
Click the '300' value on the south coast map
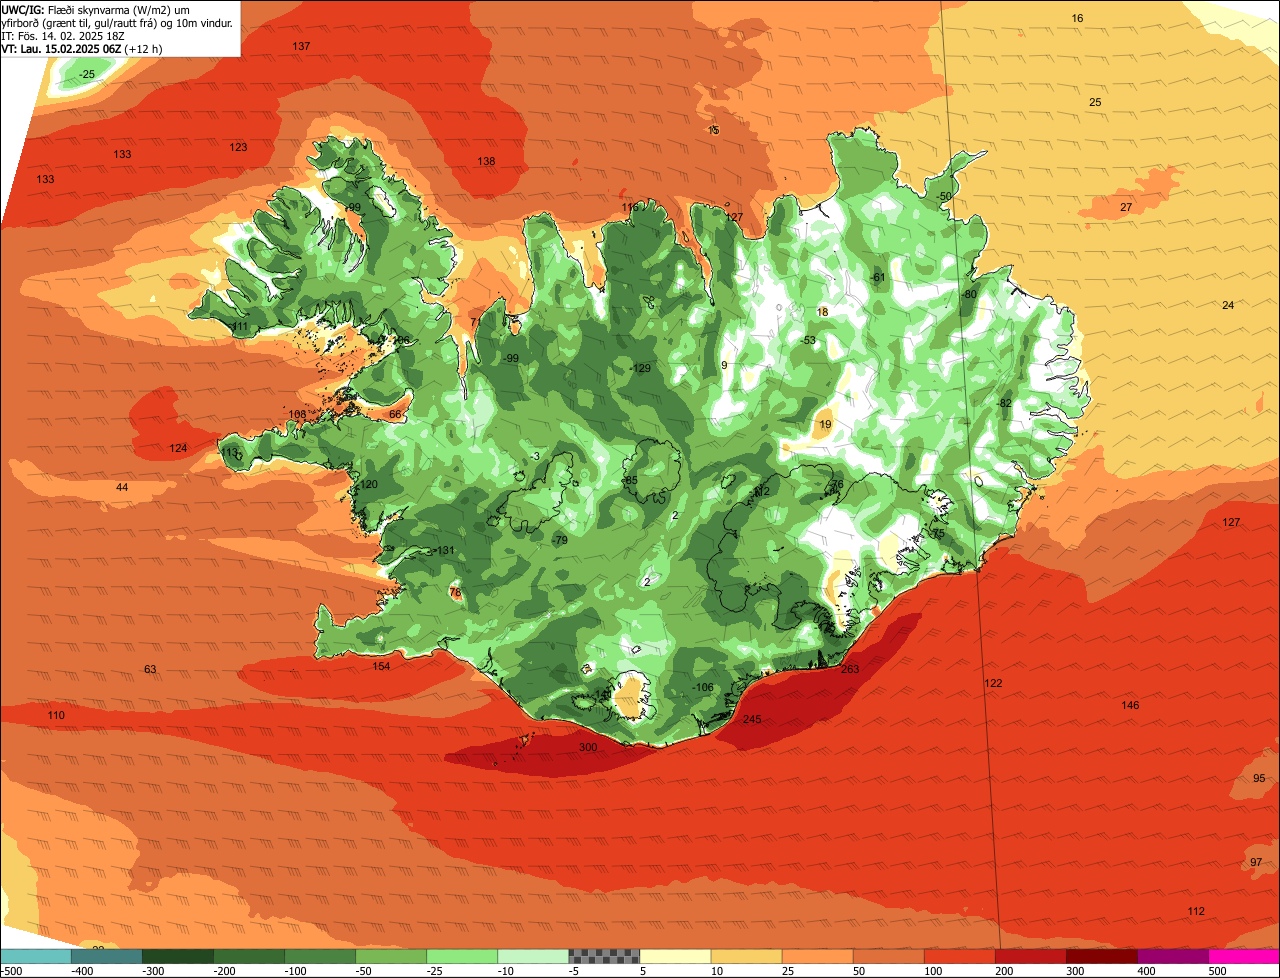tap(588, 747)
